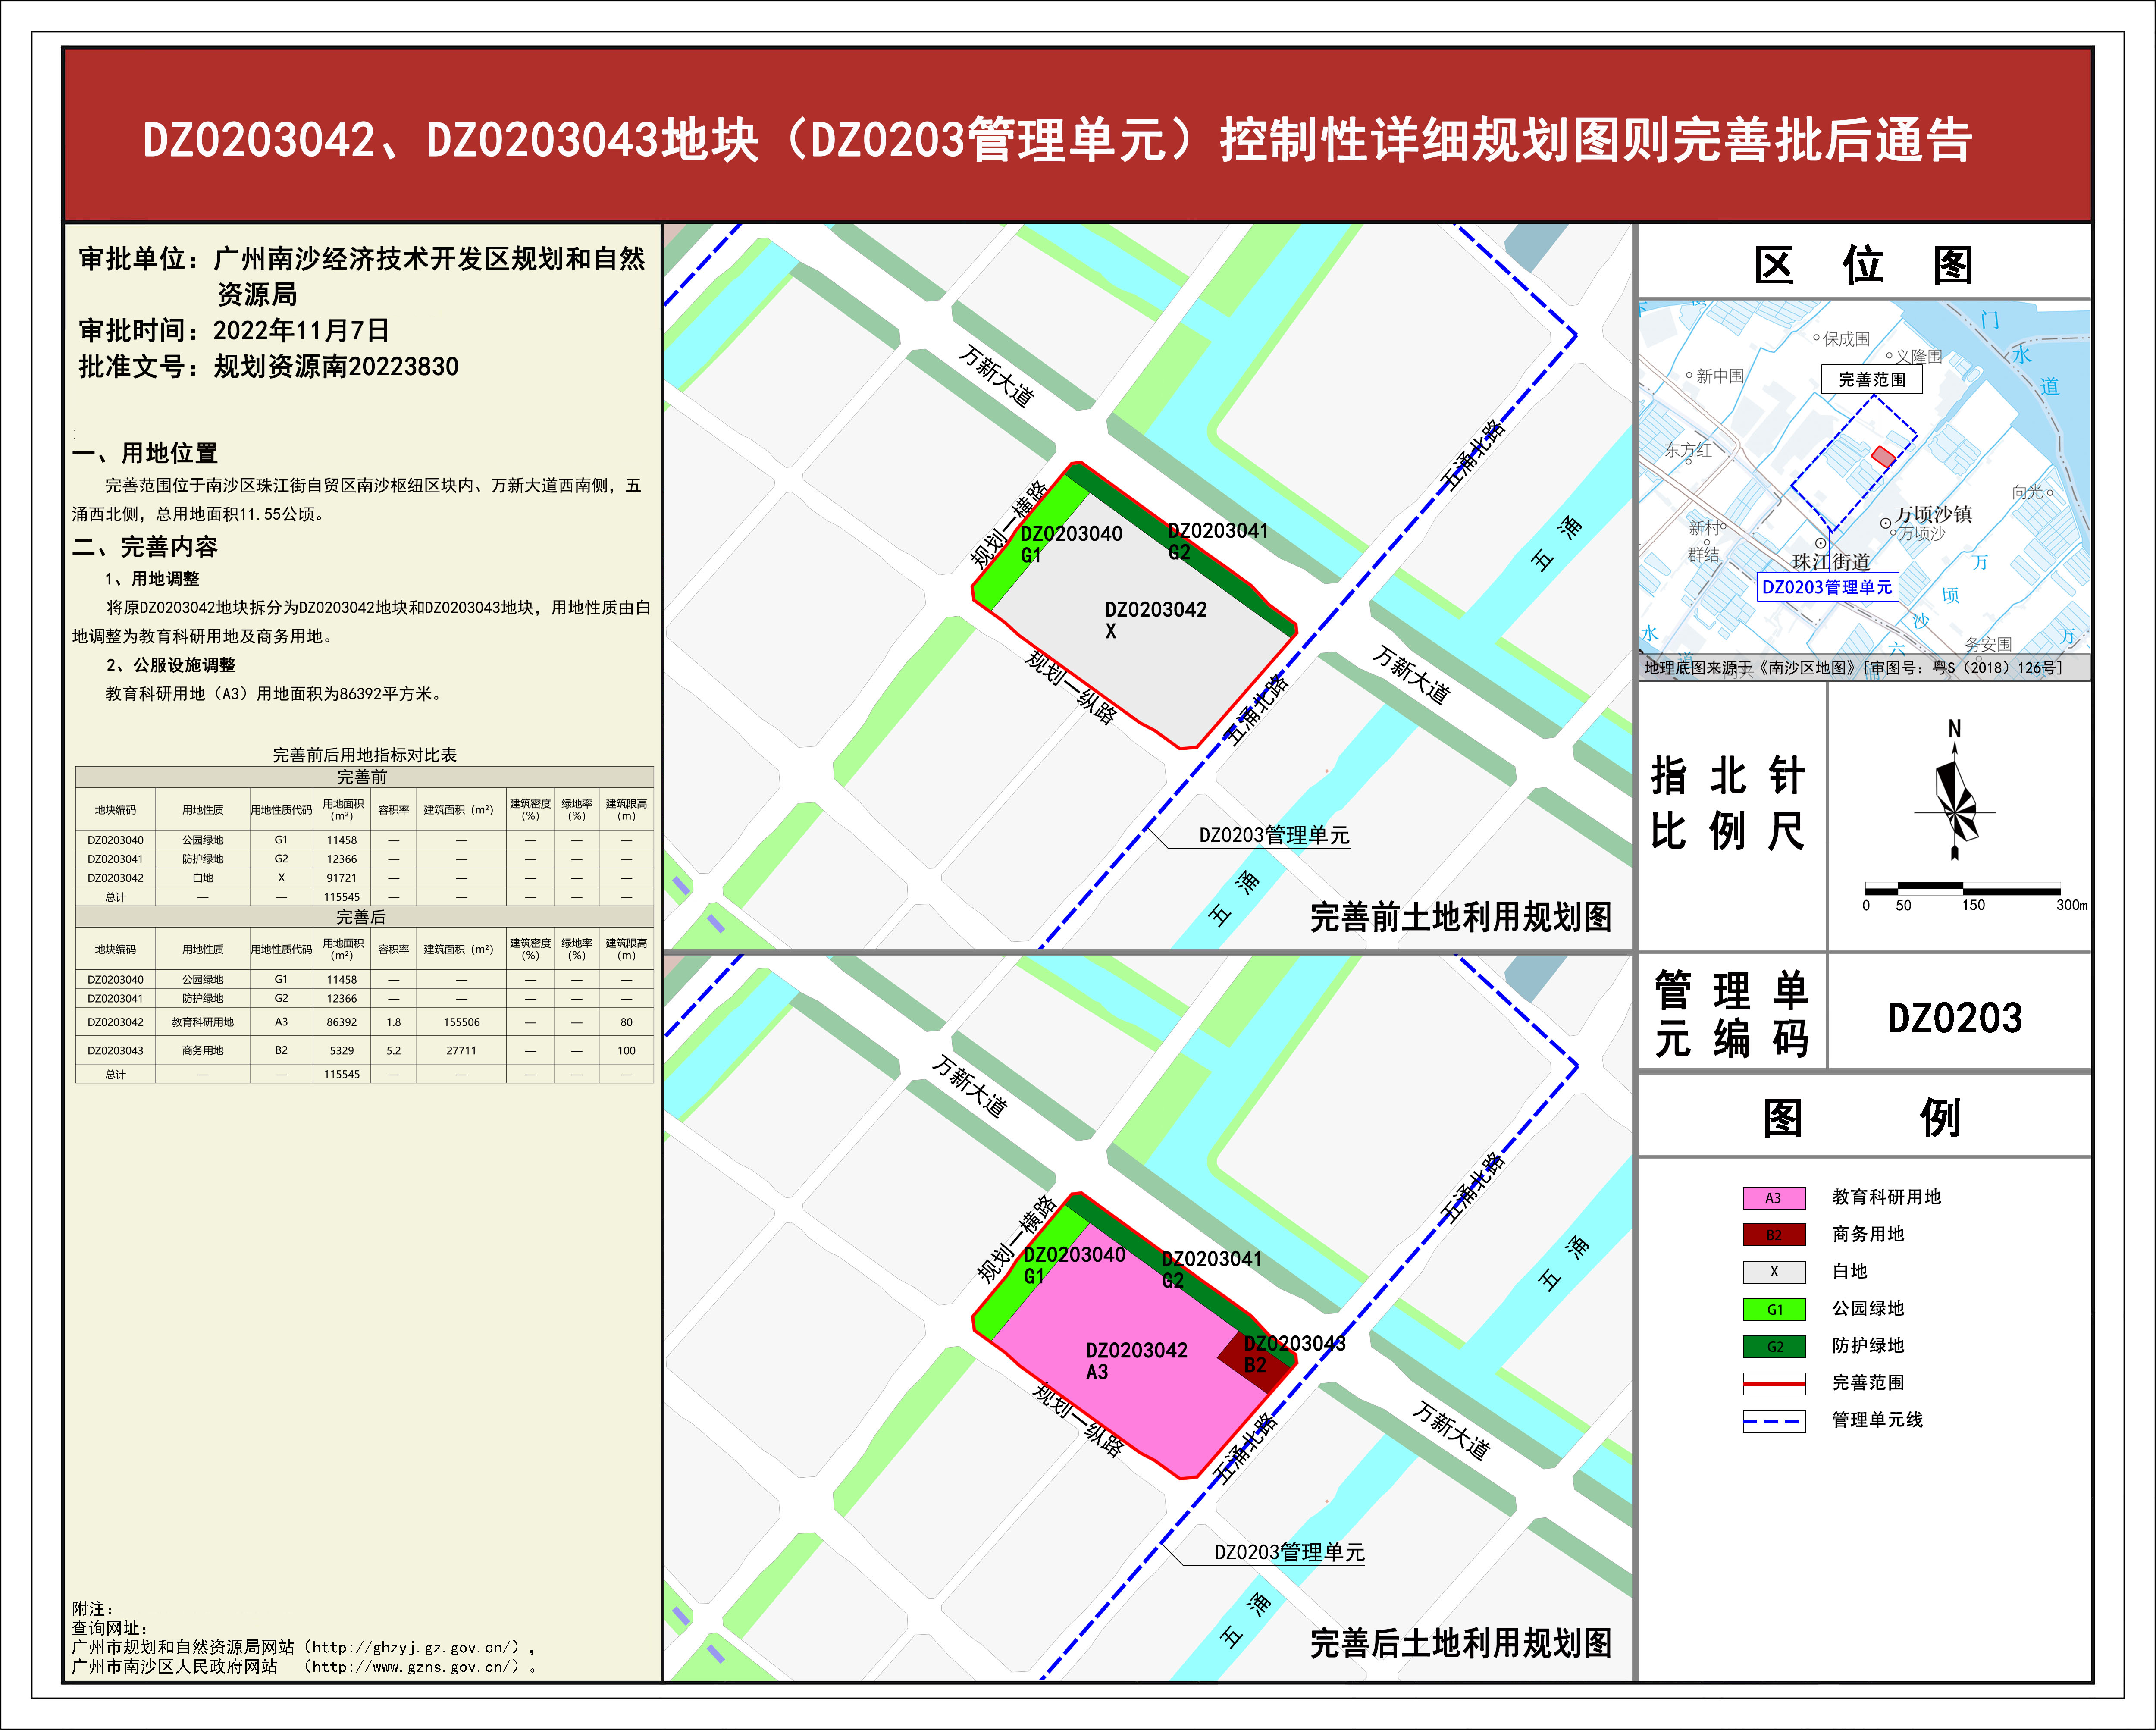Screen dimensions: 2156x1730
Task: Click the 防护绿地 legend label
Action: 1868,1346
